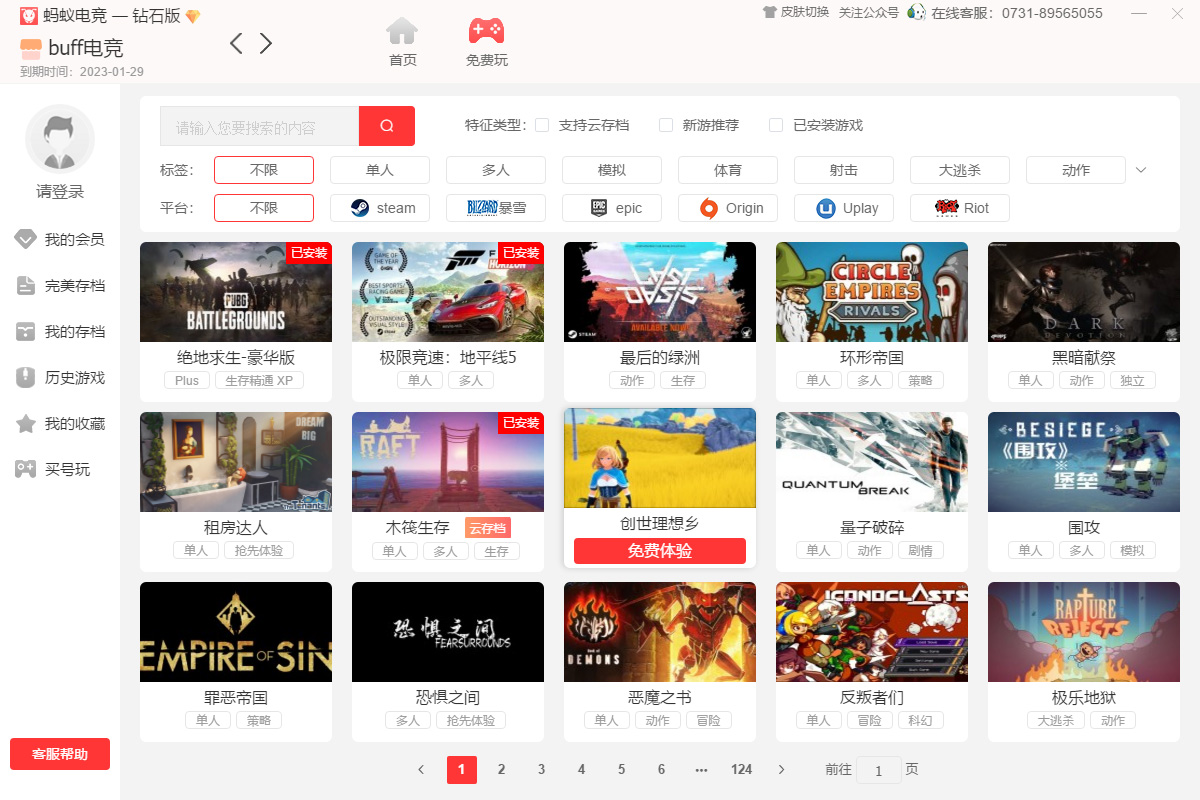Click the back navigation arrow
1200x800 pixels.
(236, 43)
